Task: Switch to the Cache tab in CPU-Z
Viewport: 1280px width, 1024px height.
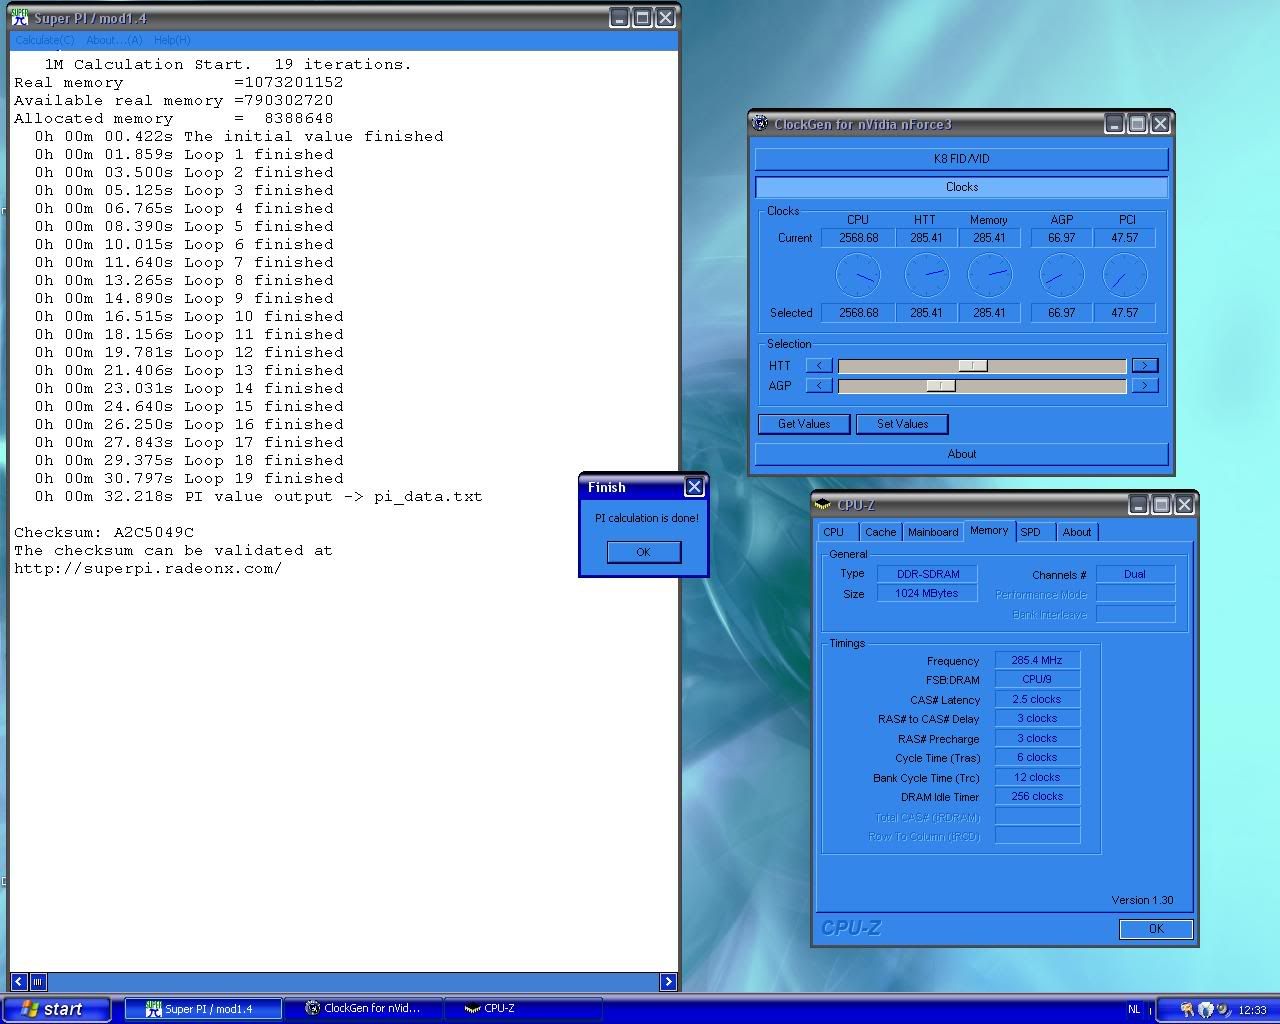Action: [x=881, y=532]
